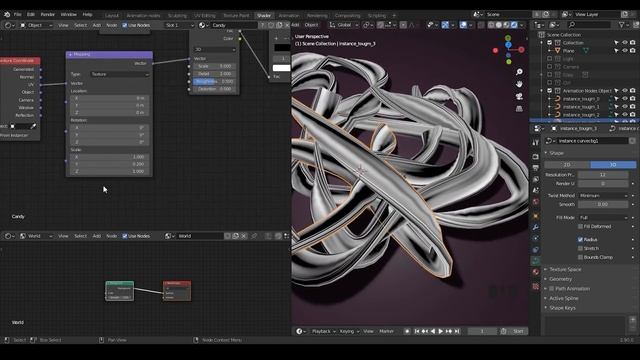Select rendered viewport shading mode icon
This screenshot has width=640, height=360.
coord(514,25)
